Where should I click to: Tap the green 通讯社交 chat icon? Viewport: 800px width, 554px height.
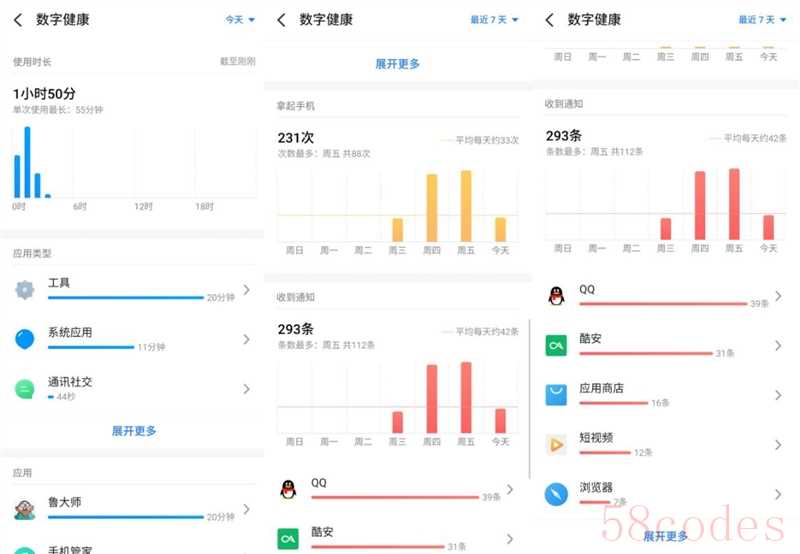point(24,389)
